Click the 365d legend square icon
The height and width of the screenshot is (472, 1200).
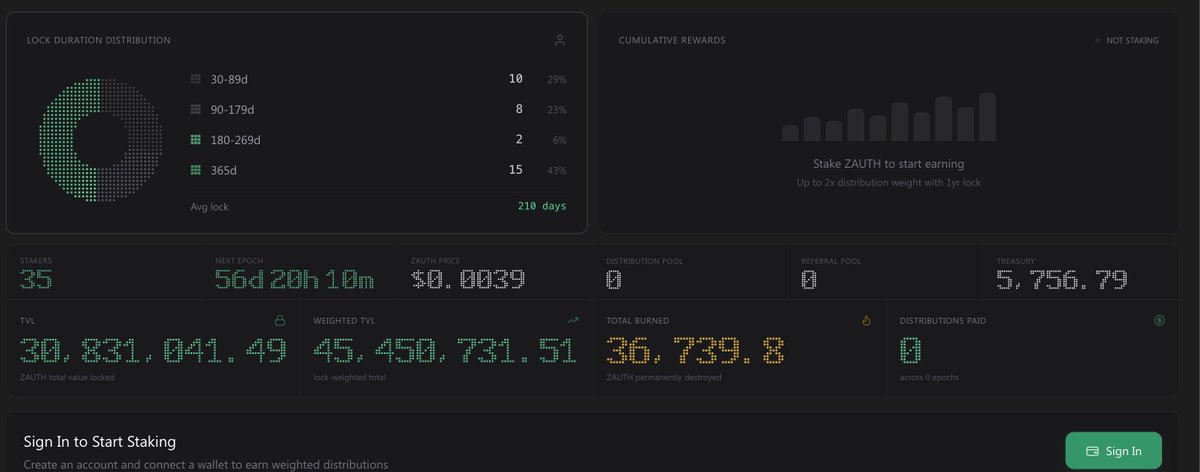[x=196, y=171]
